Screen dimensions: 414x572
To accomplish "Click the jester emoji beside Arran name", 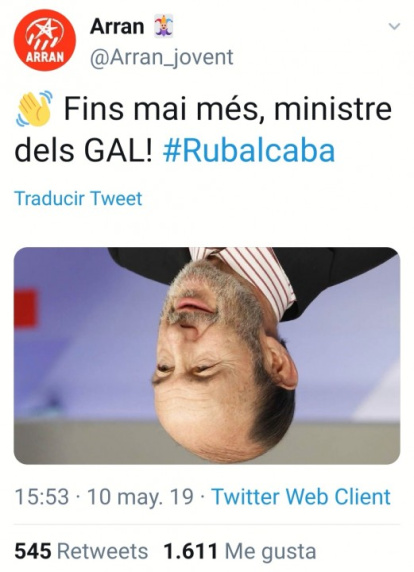I will click(x=163, y=27).
